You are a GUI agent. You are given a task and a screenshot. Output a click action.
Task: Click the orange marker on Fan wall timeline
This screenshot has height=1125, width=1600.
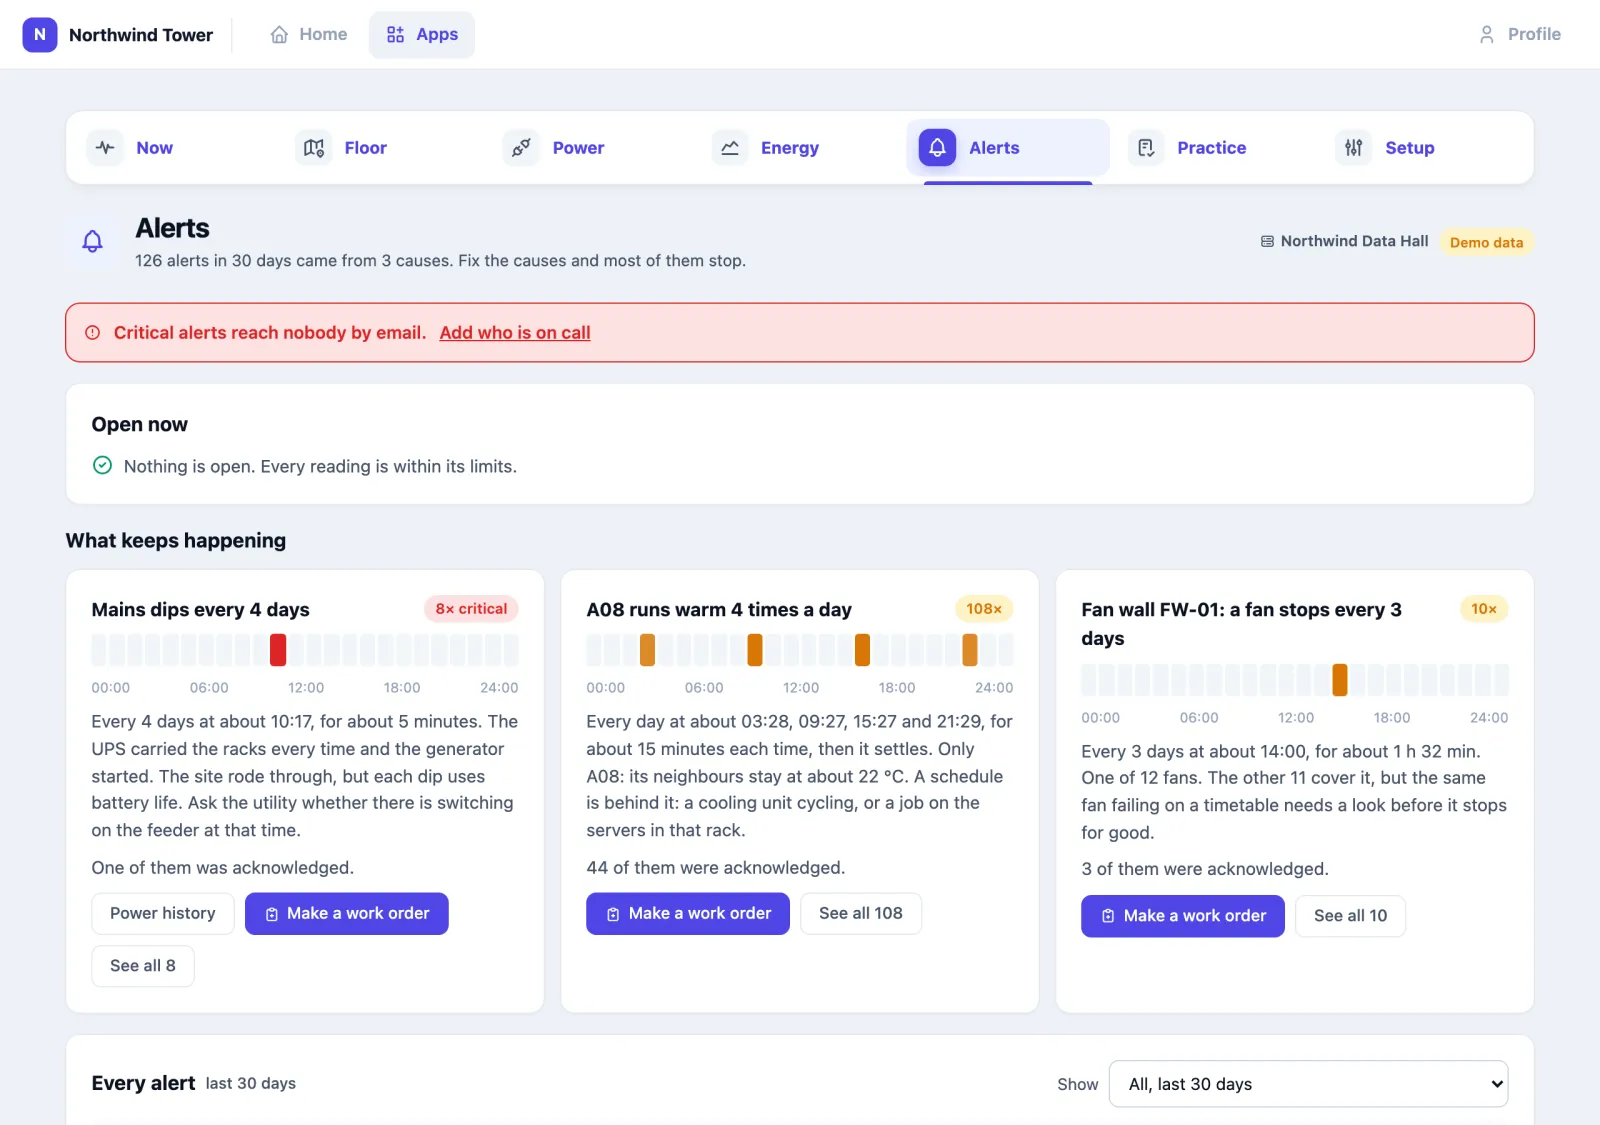pos(1340,680)
